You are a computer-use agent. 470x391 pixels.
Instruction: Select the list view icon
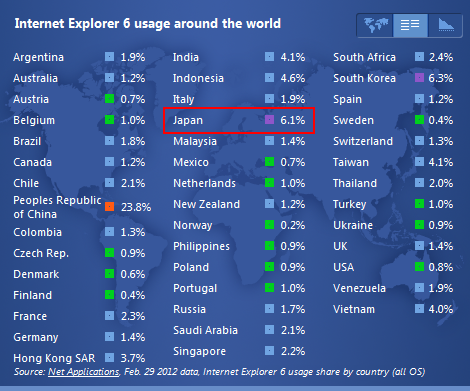click(410, 25)
